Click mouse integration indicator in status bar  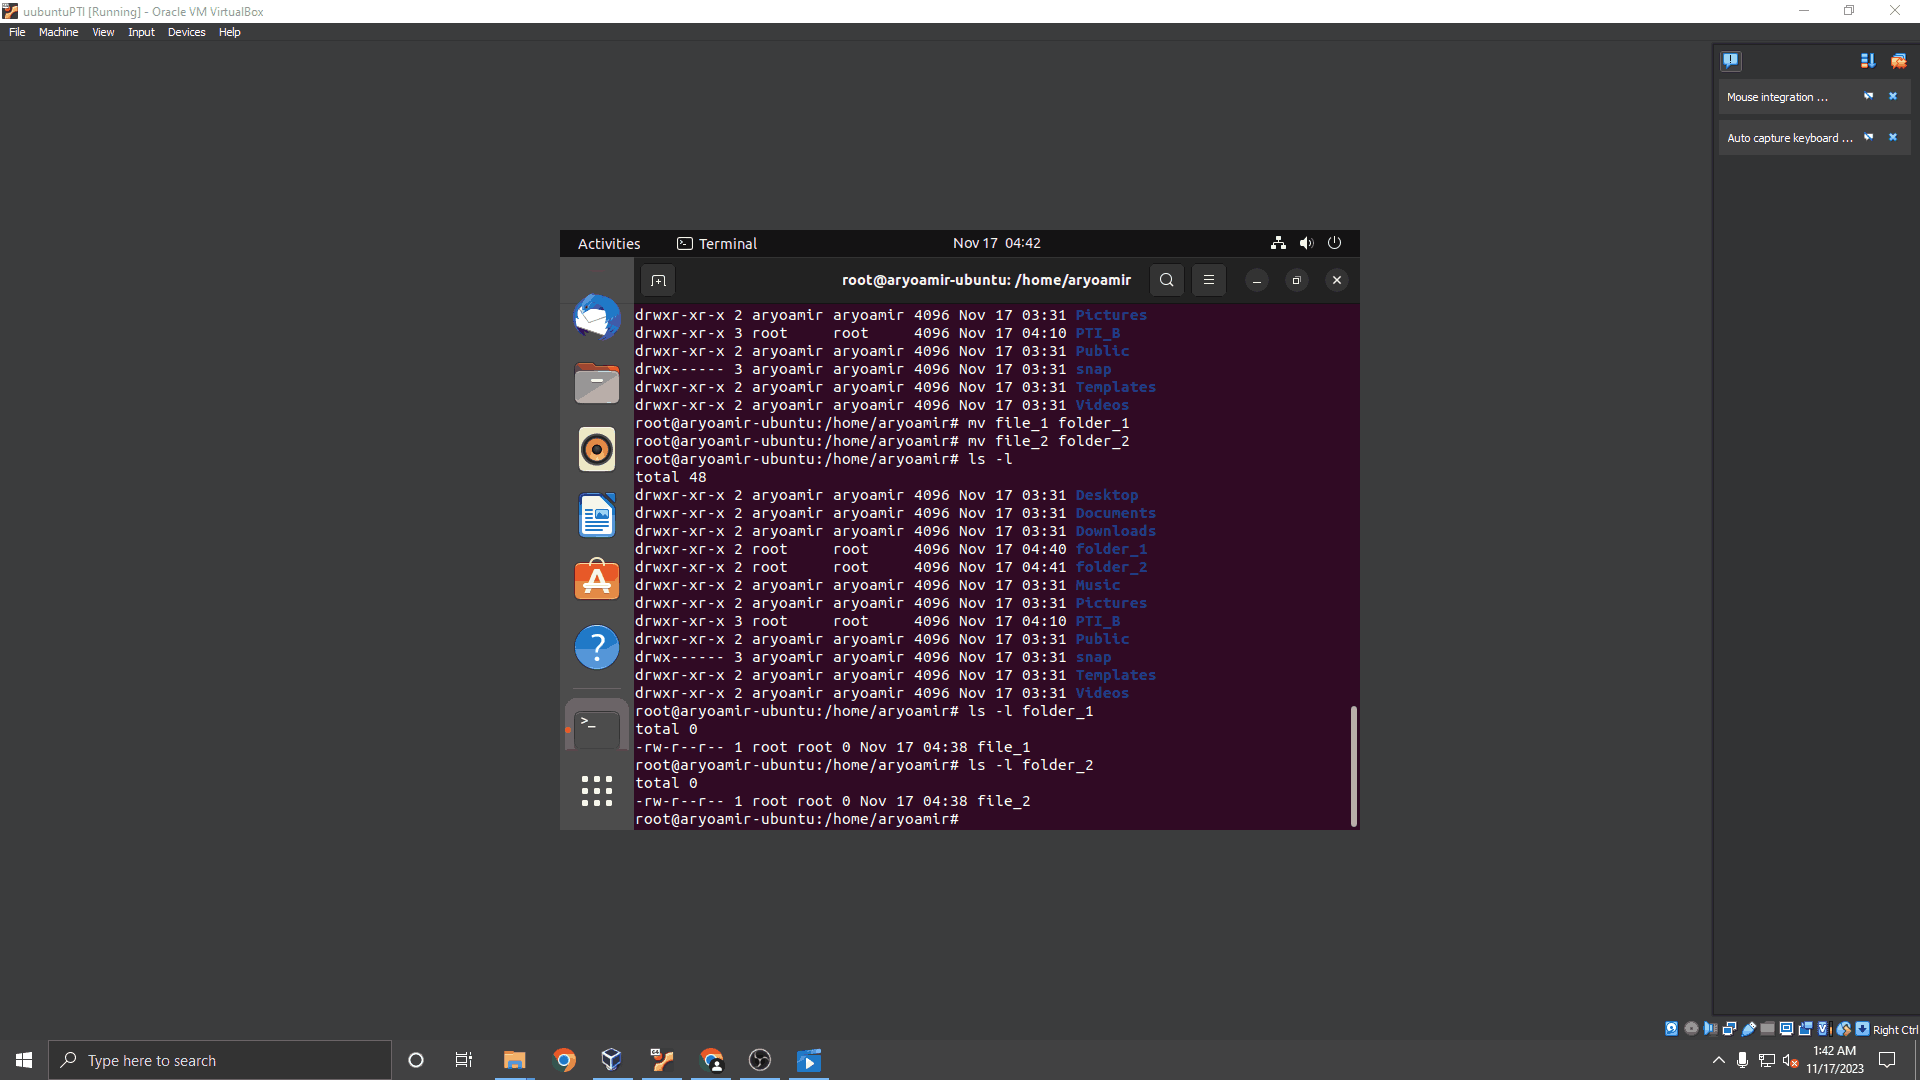(x=1844, y=1029)
